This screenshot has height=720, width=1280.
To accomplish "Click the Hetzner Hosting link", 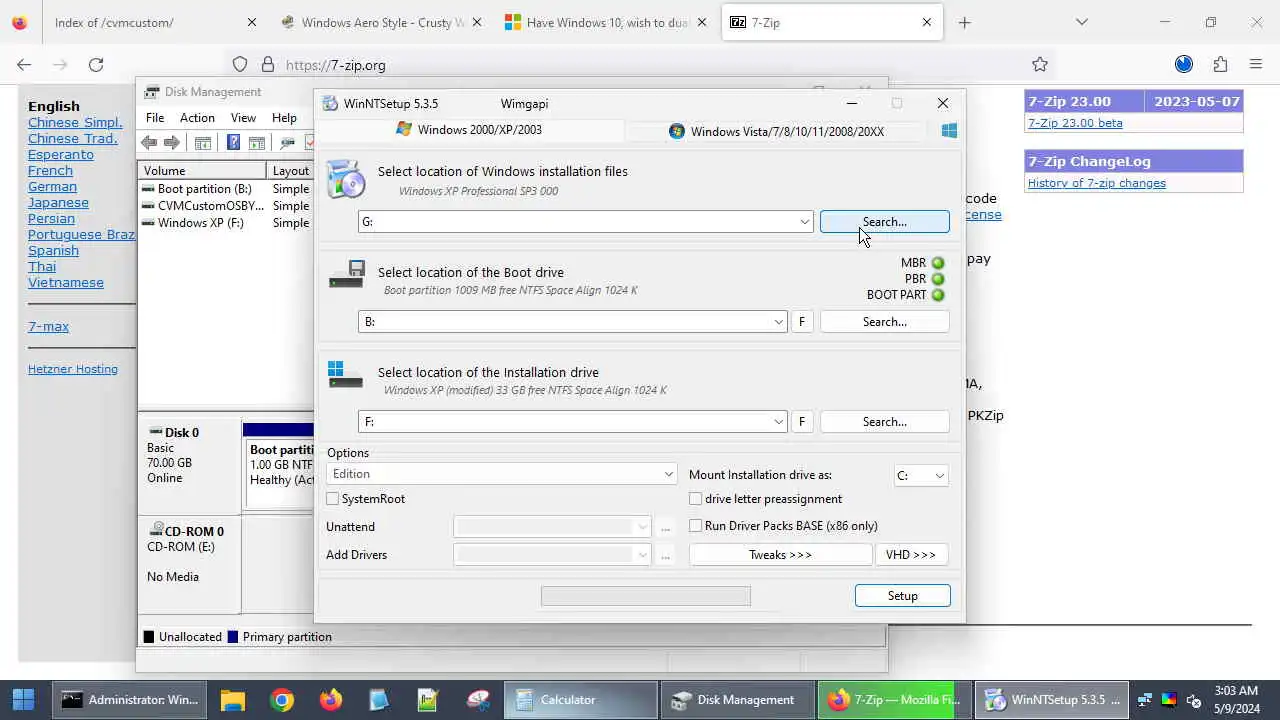I will coord(73,369).
